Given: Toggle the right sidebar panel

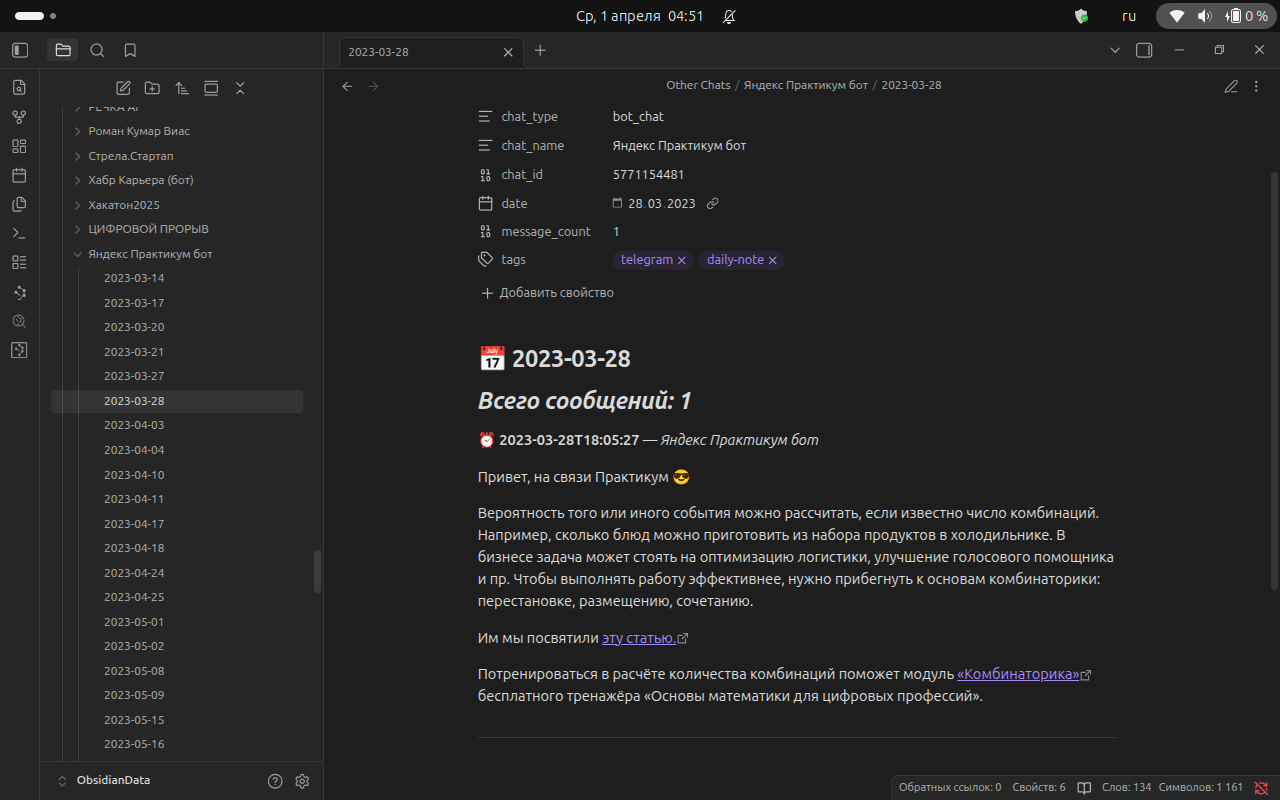Looking at the screenshot, I should pos(1144,50).
